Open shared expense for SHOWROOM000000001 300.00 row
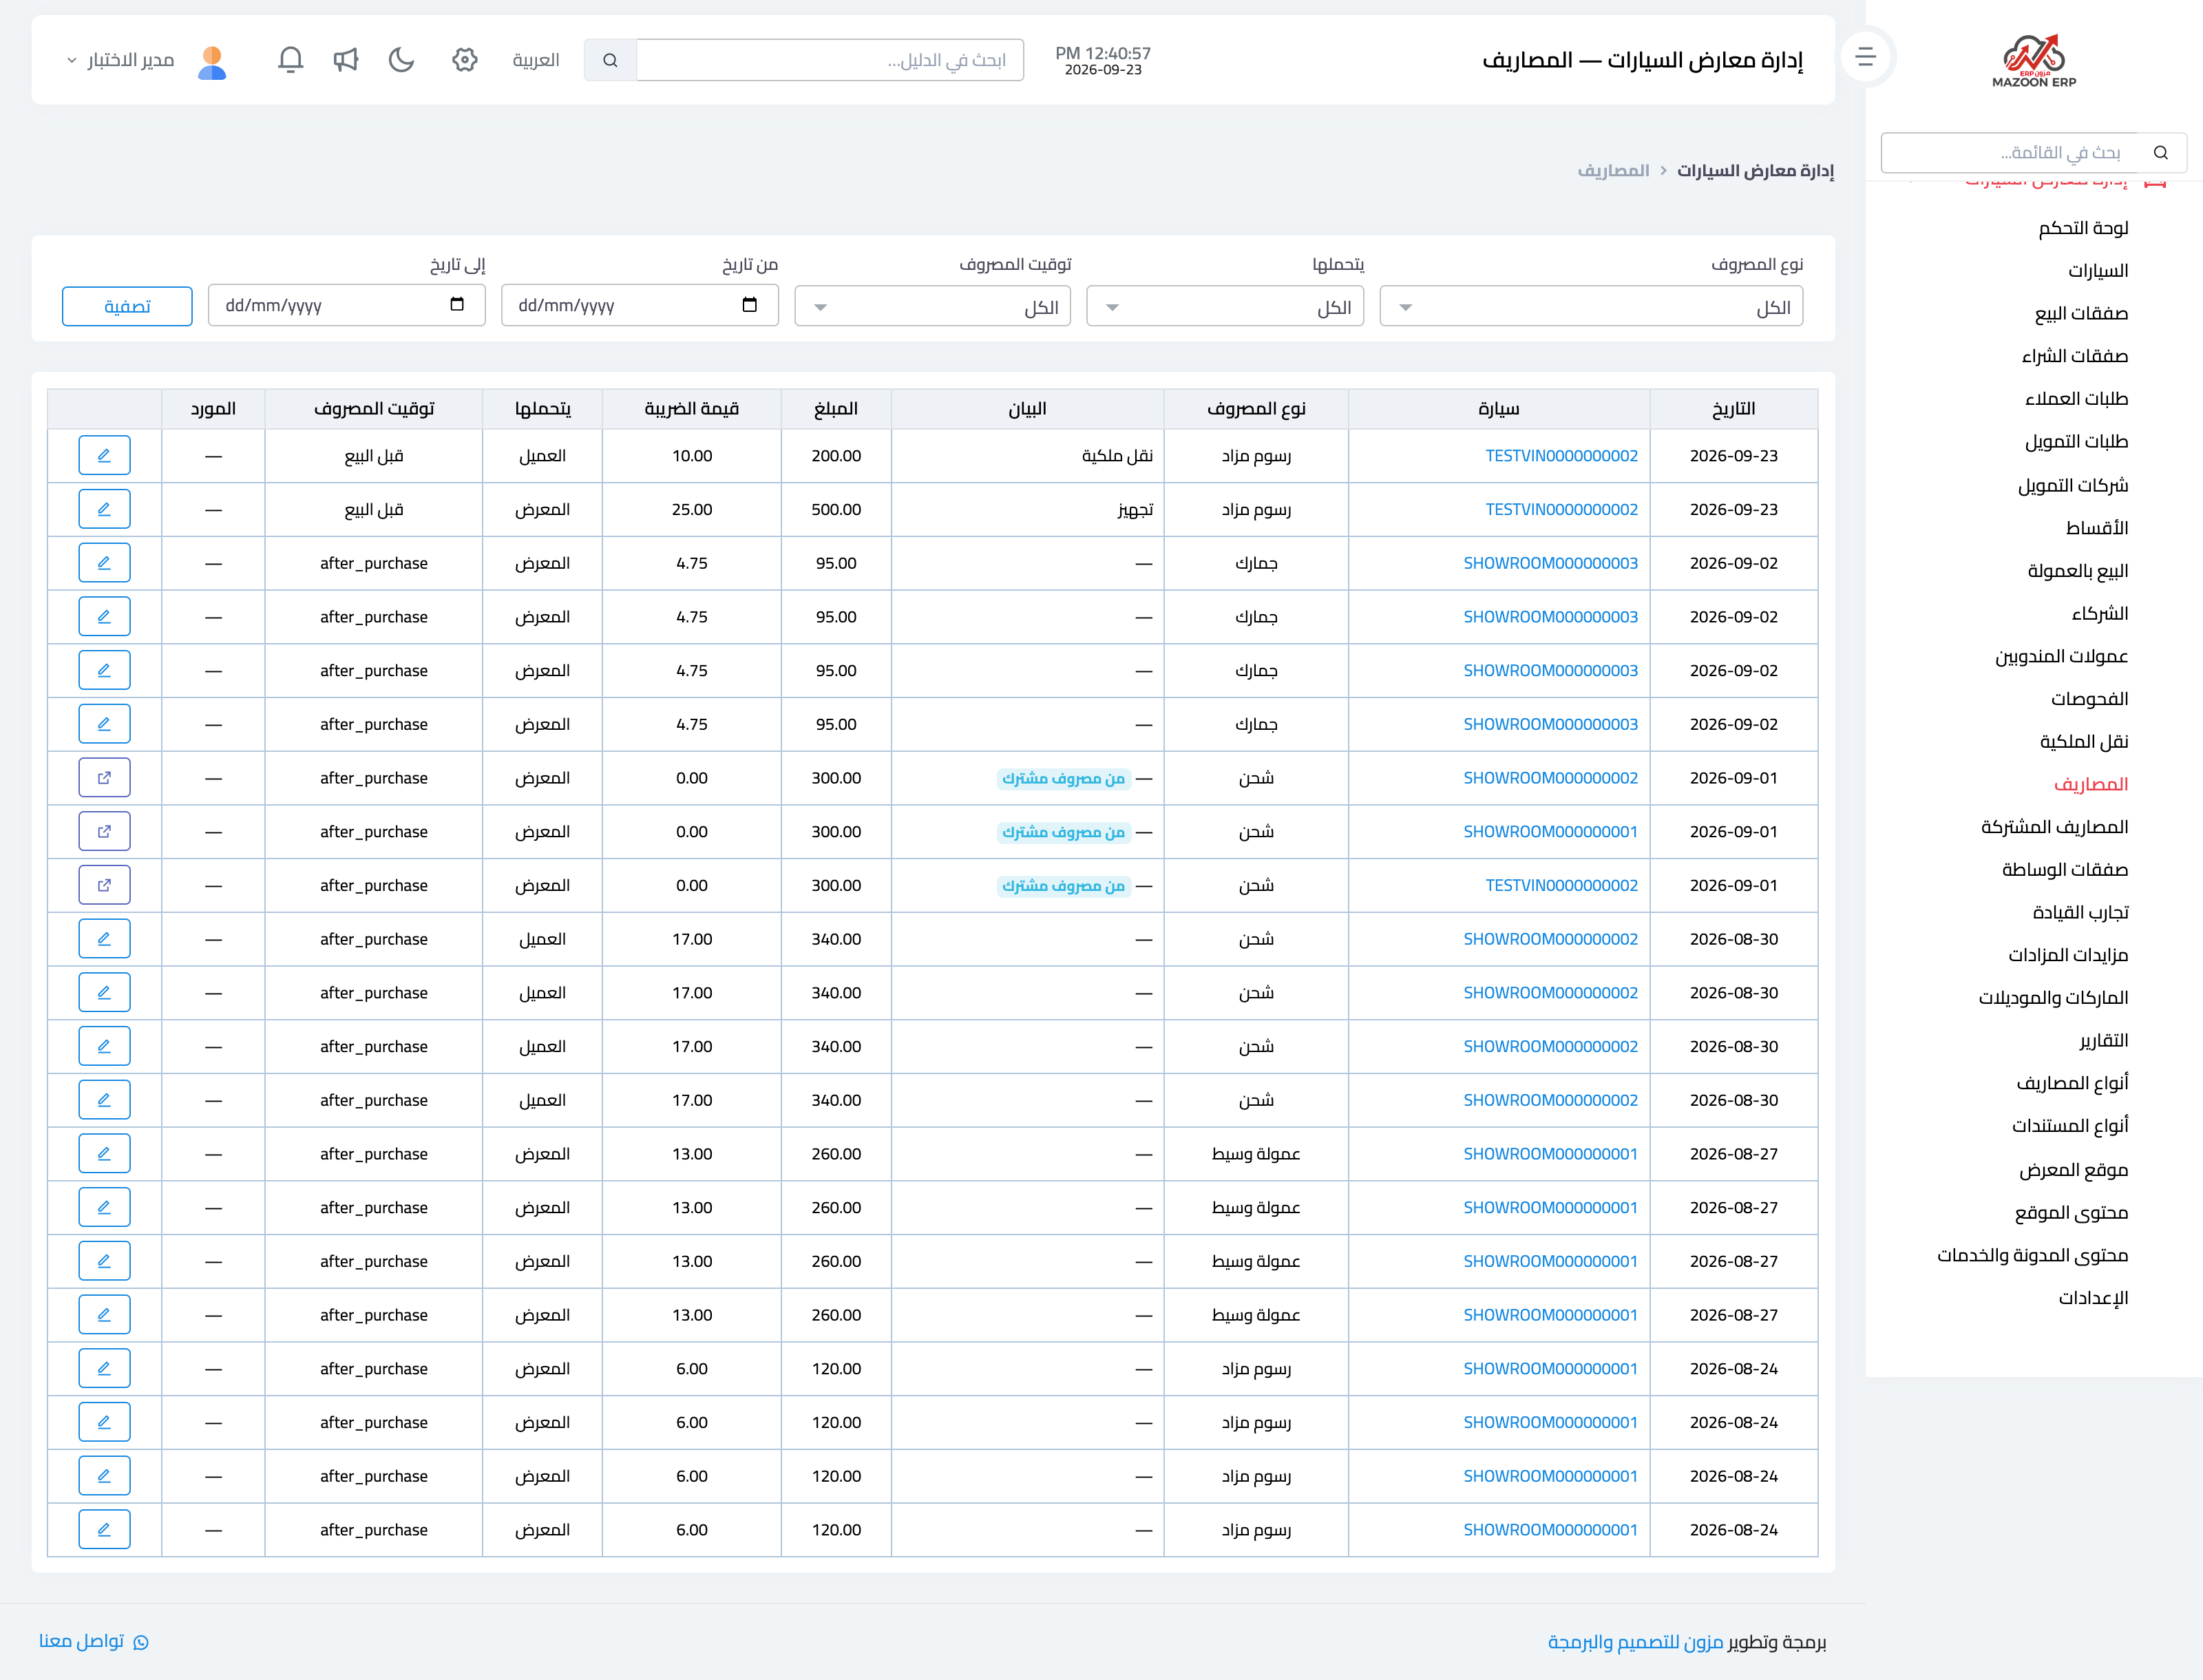 click(104, 832)
